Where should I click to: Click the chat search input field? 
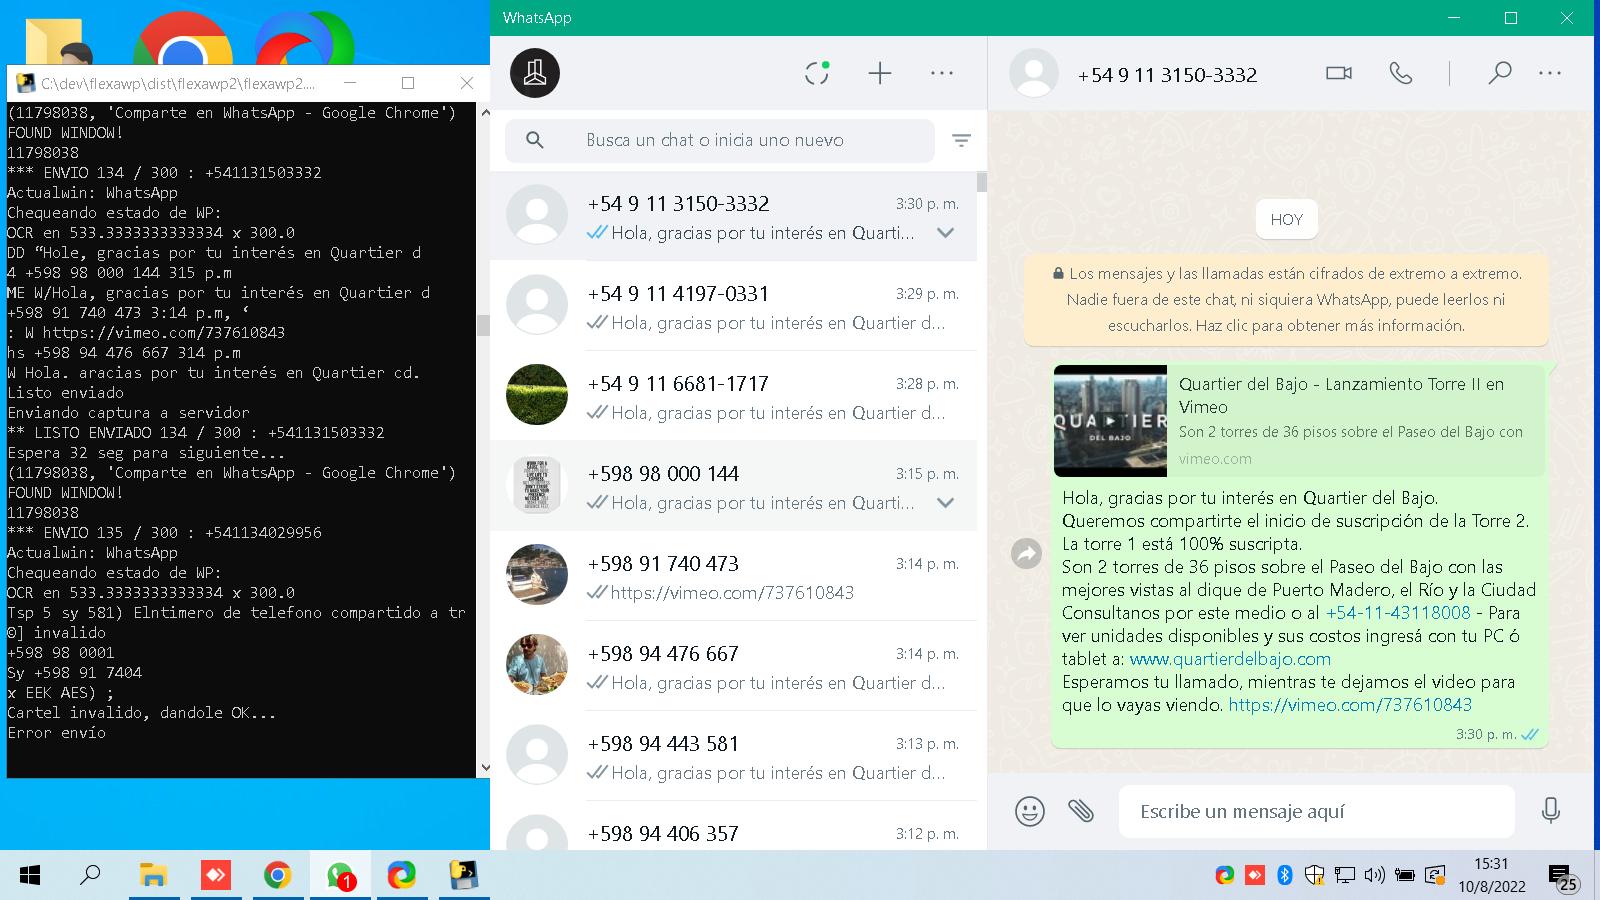[720, 140]
